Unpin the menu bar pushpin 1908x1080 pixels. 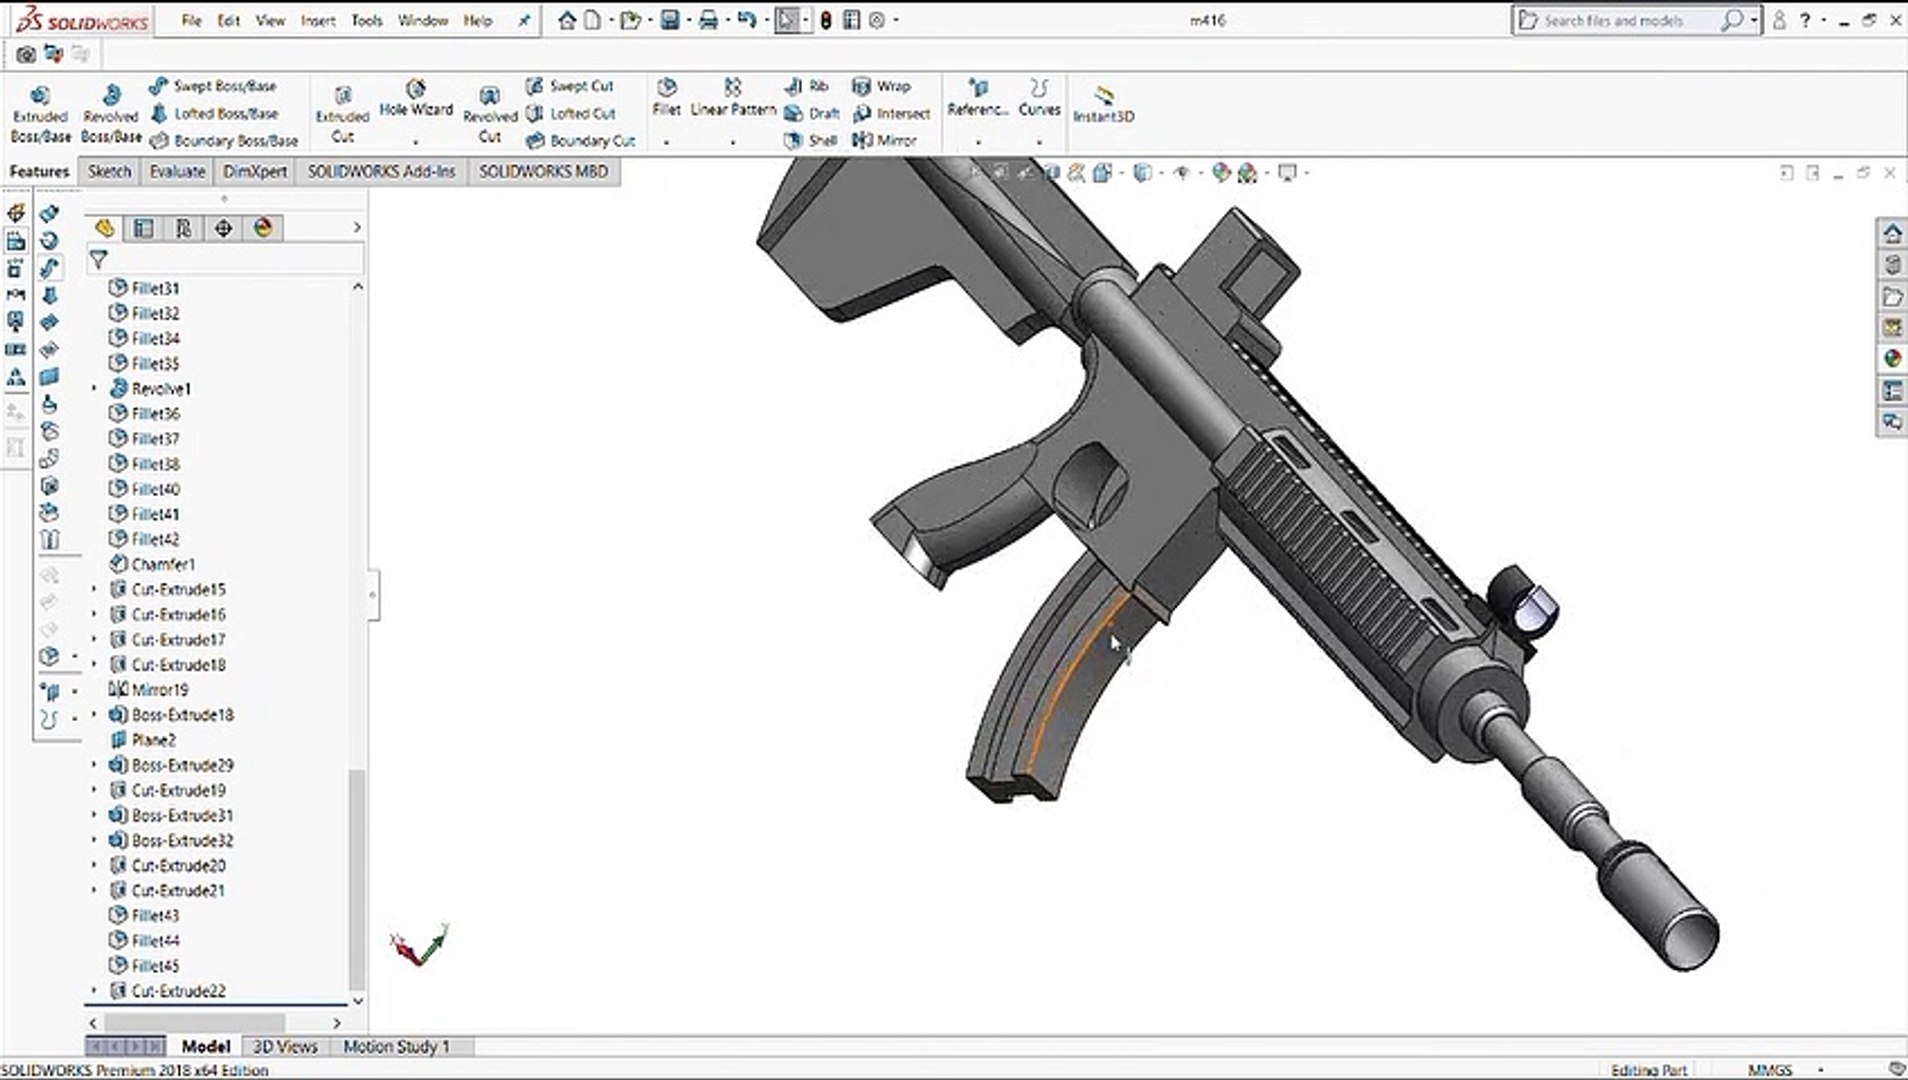click(524, 20)
